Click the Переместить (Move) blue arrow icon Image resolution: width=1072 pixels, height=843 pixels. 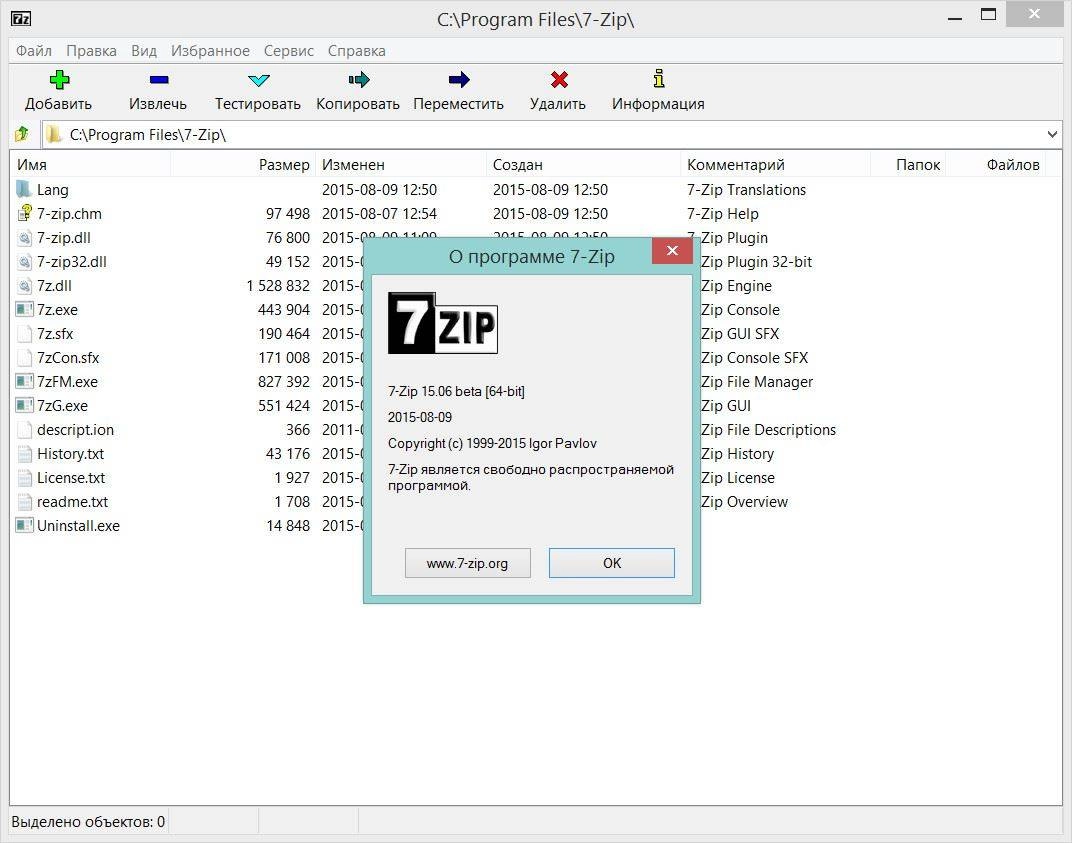pos(459,80)
